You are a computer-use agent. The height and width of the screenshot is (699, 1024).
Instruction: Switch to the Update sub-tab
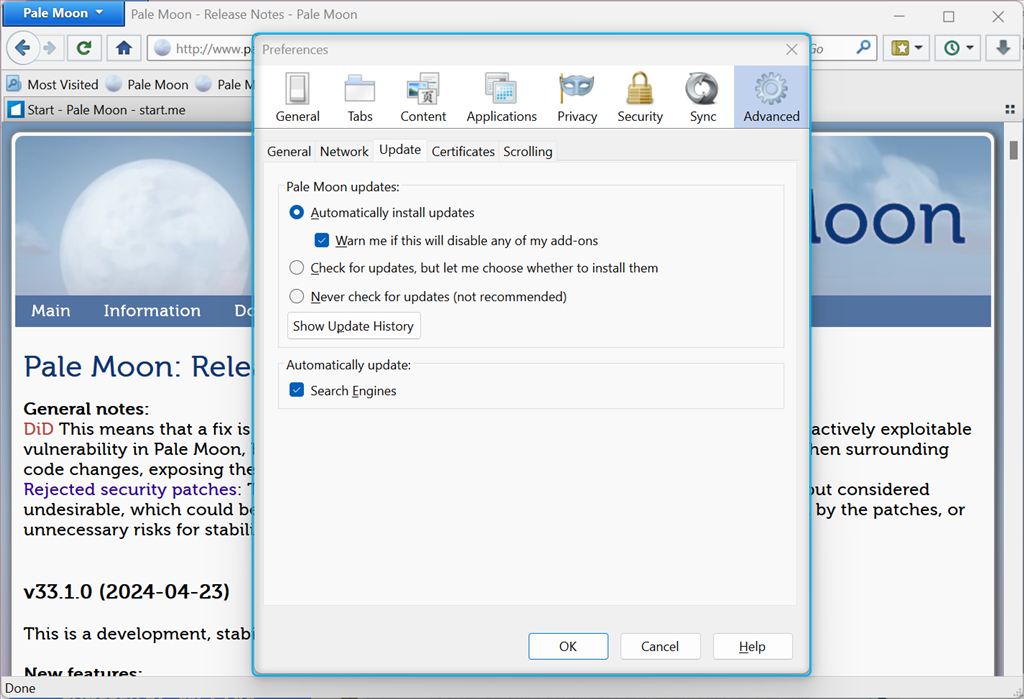tap(400, 150)
